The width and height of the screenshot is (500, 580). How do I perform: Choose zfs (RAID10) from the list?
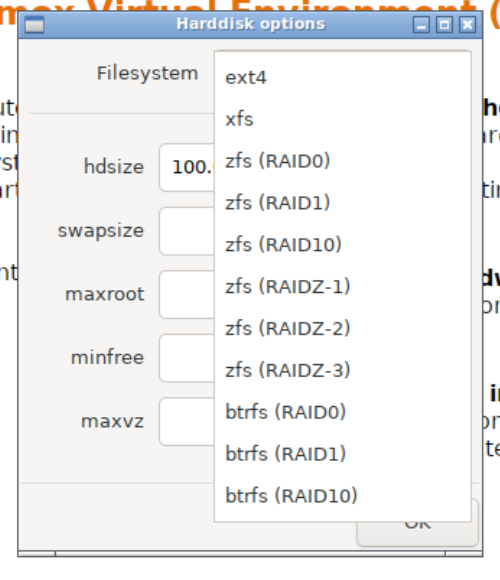point(342,245)
